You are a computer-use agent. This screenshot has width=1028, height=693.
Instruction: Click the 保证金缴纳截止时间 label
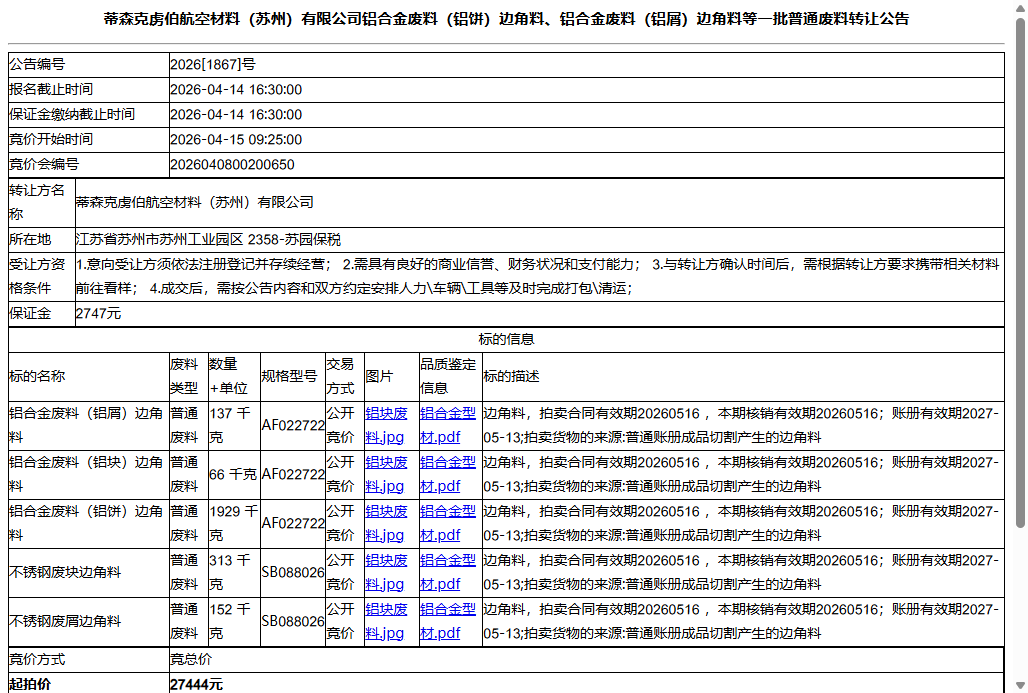[71, 115]
